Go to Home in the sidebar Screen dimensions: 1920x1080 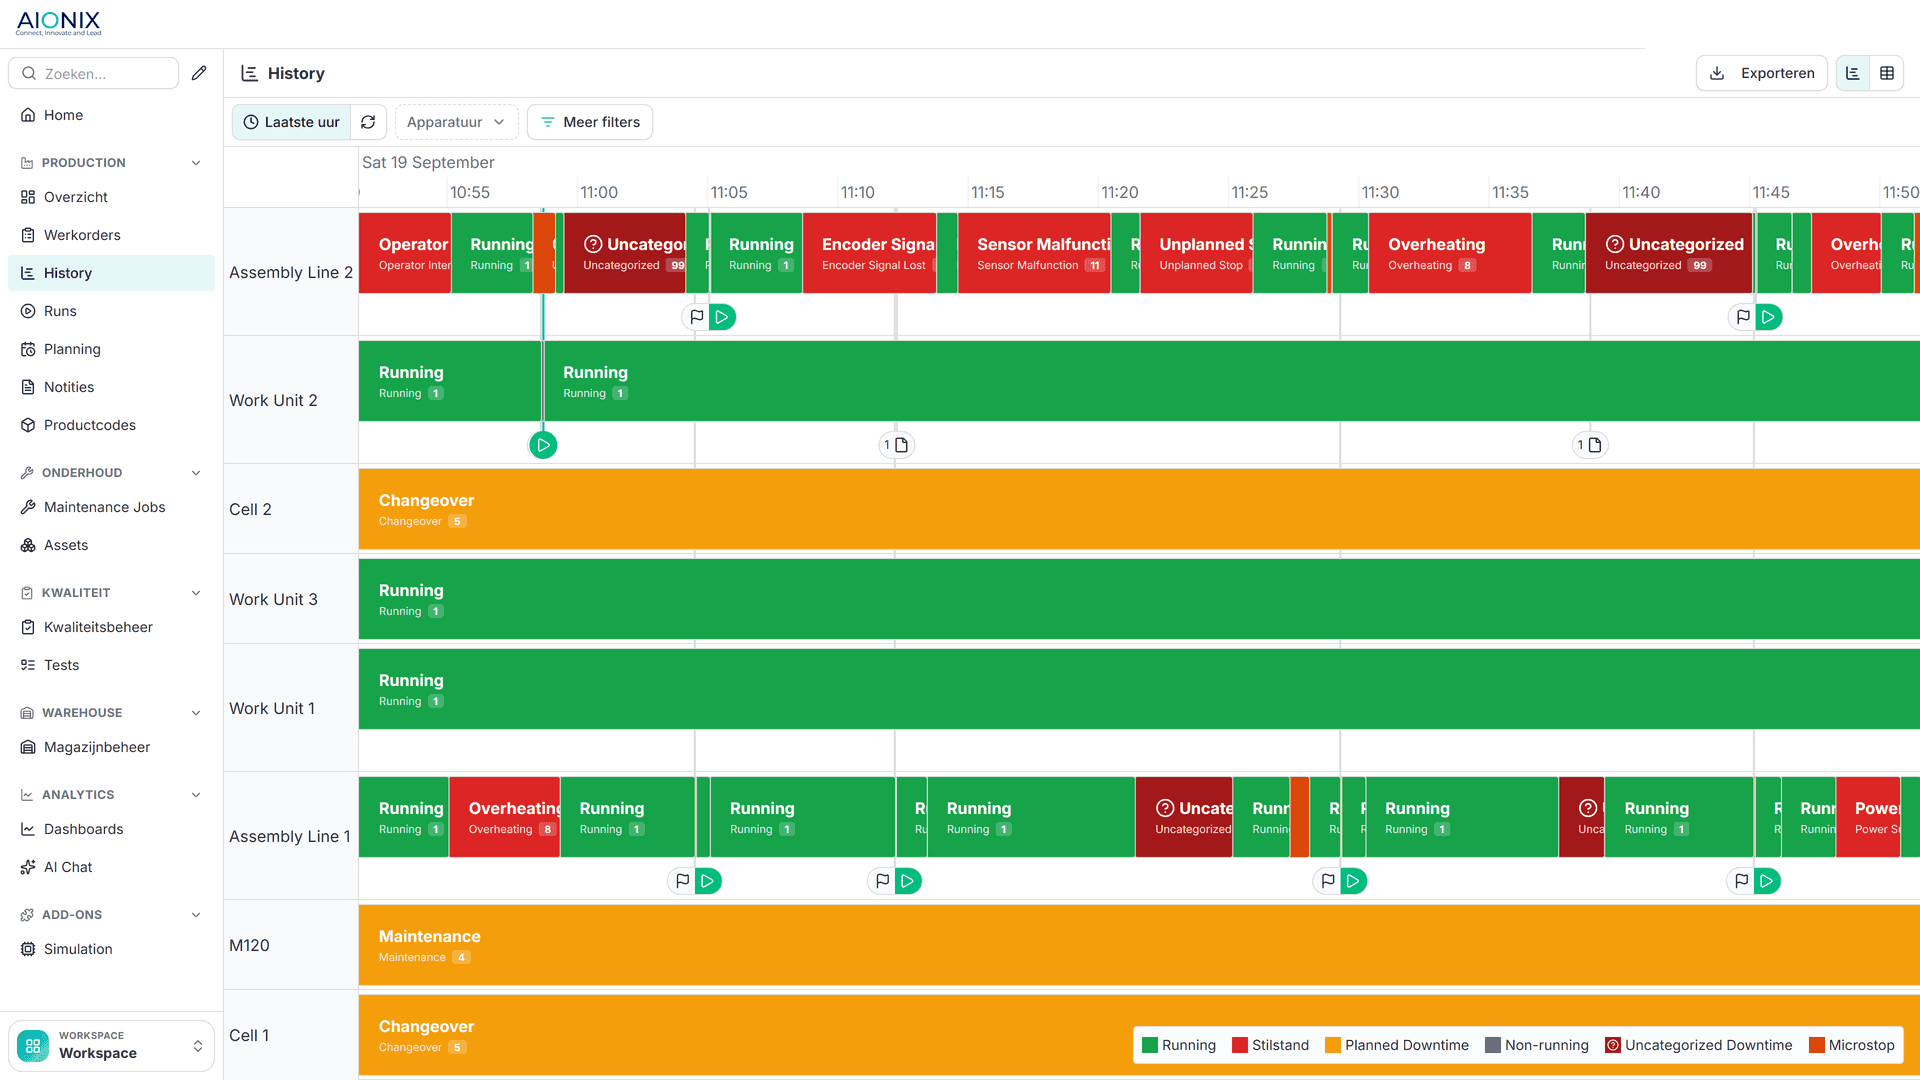(x=111, y=115)
